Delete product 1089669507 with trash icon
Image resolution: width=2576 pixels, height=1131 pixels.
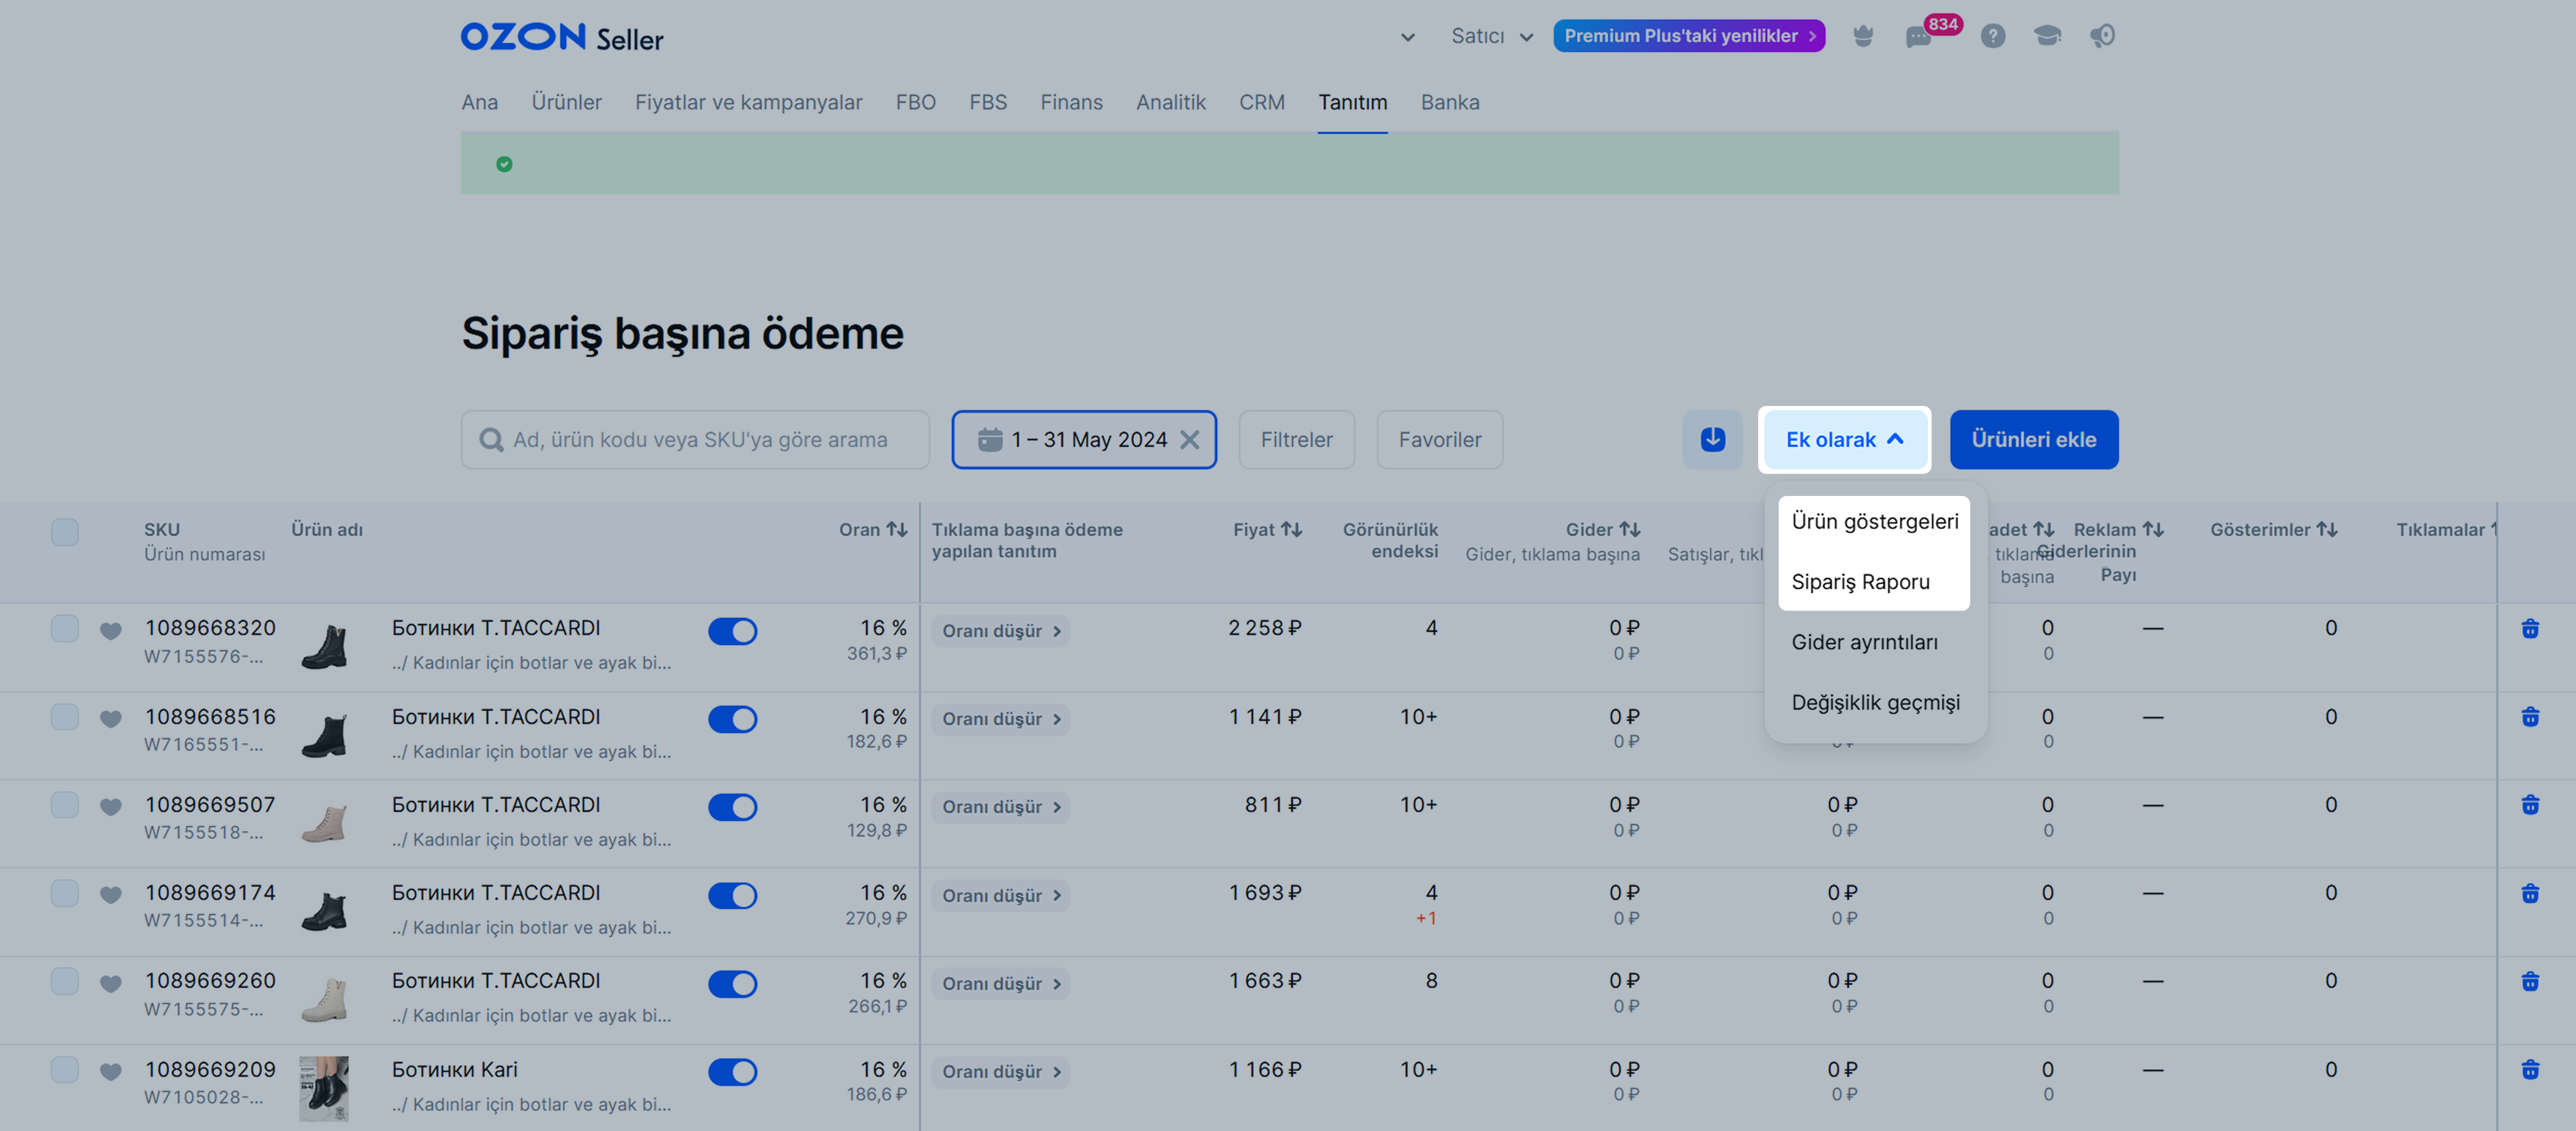[2530, 805]
